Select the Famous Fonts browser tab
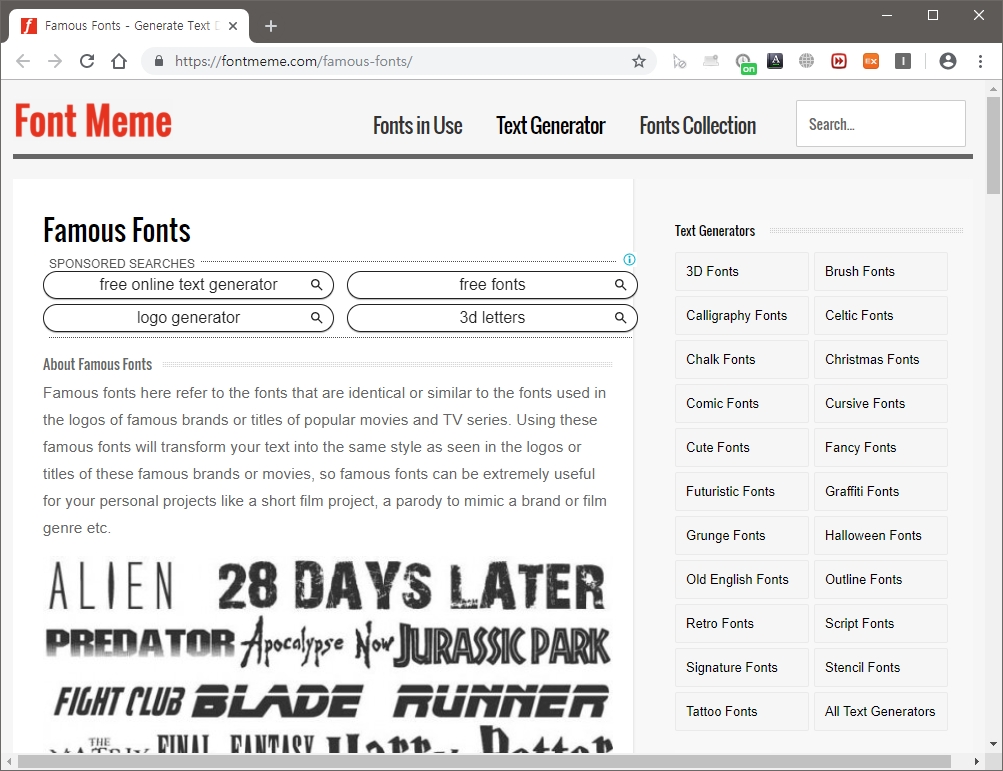Screen dimensions: 1003x771 click(x=128, y=26)
